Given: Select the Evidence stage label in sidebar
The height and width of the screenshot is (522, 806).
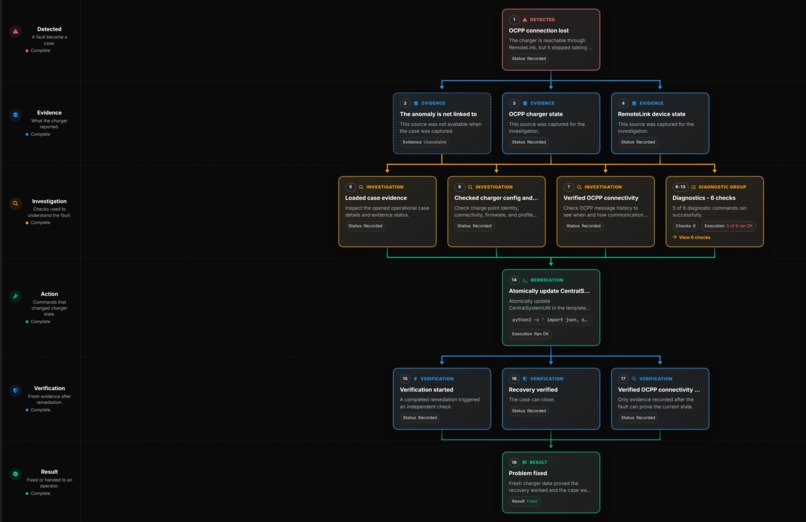Looking at the screenshot, I should [49, 113].
